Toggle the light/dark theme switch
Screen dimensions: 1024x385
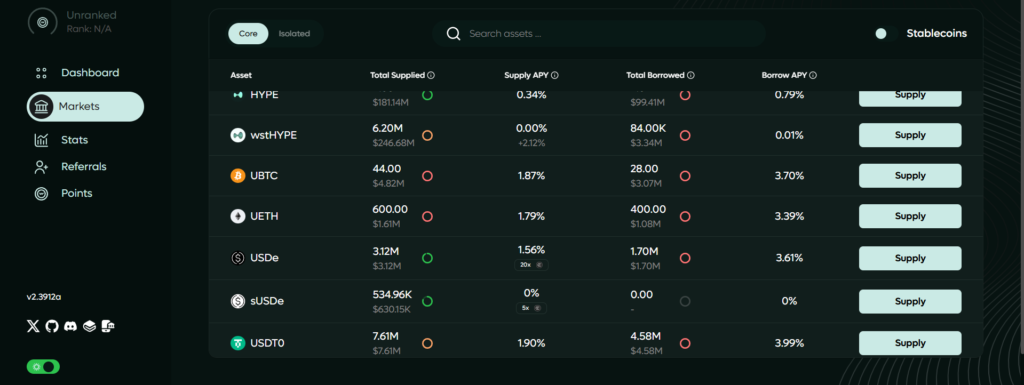point(43,367)
